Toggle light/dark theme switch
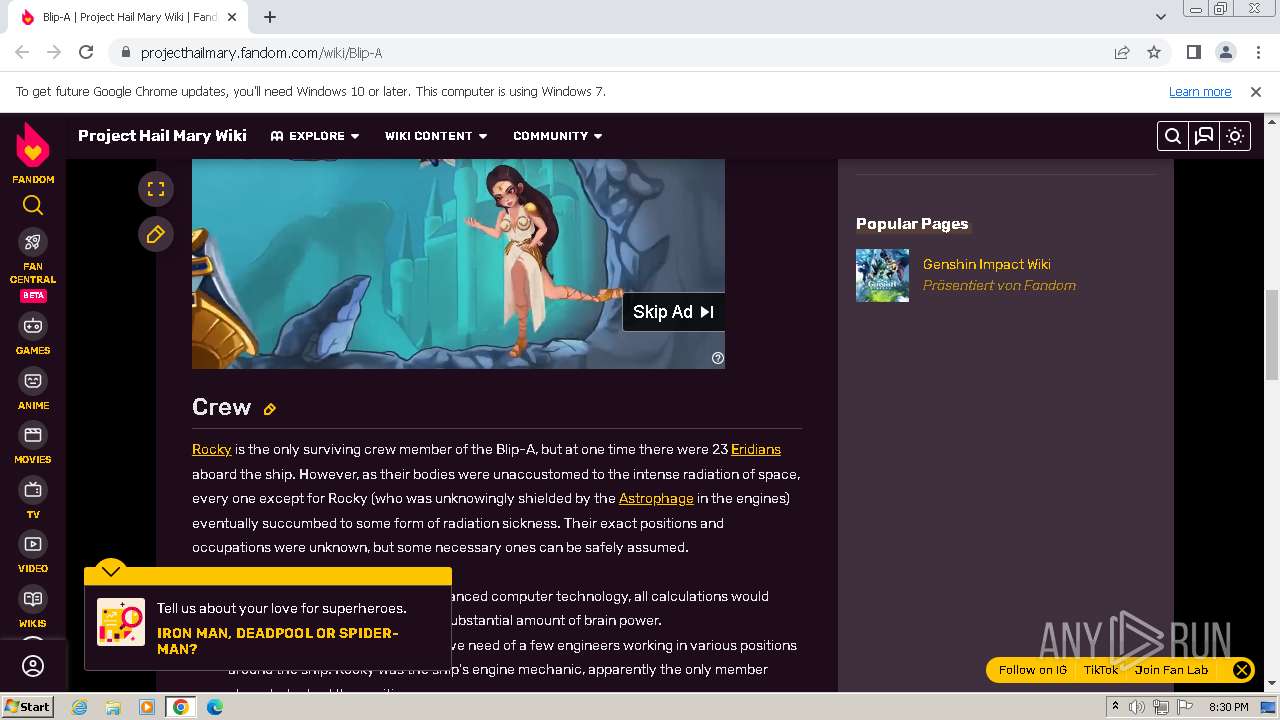This screenshot has height=720, width=1280. tap(1235, 136)
